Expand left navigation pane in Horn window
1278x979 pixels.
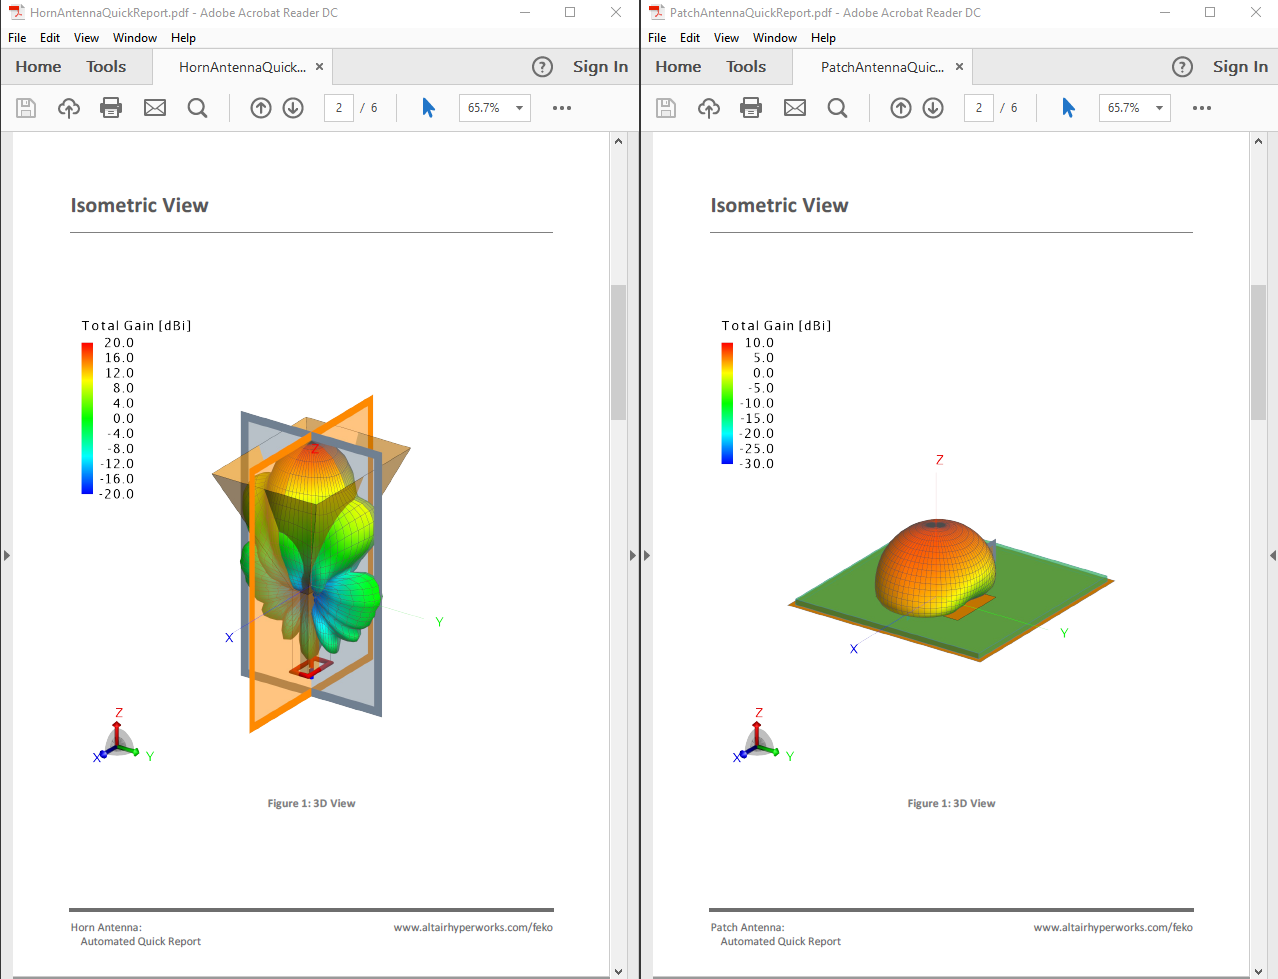[x=6, y=555]
